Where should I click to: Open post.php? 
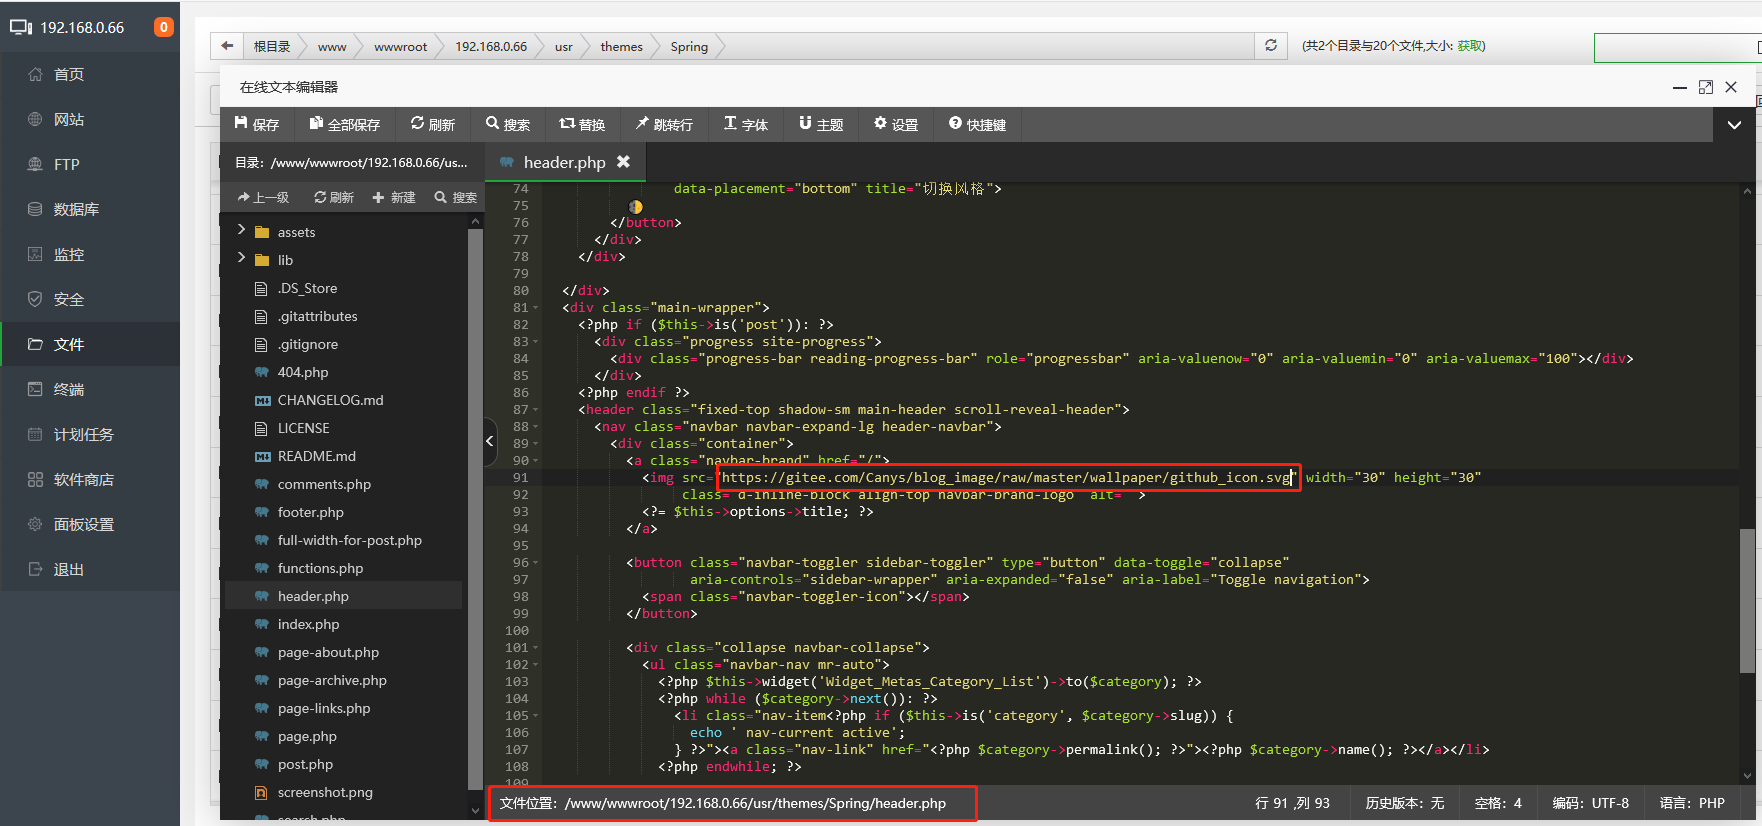[x=305, y=764]
